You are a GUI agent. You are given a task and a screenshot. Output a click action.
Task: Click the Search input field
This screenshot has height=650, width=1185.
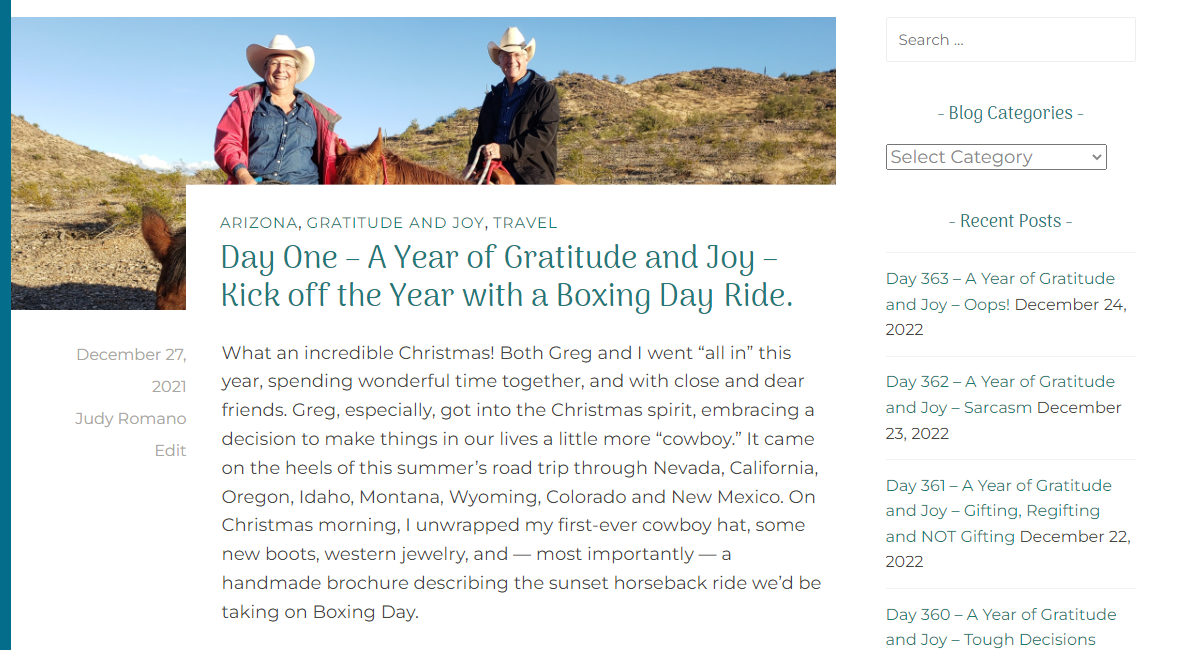point(1010,40)
